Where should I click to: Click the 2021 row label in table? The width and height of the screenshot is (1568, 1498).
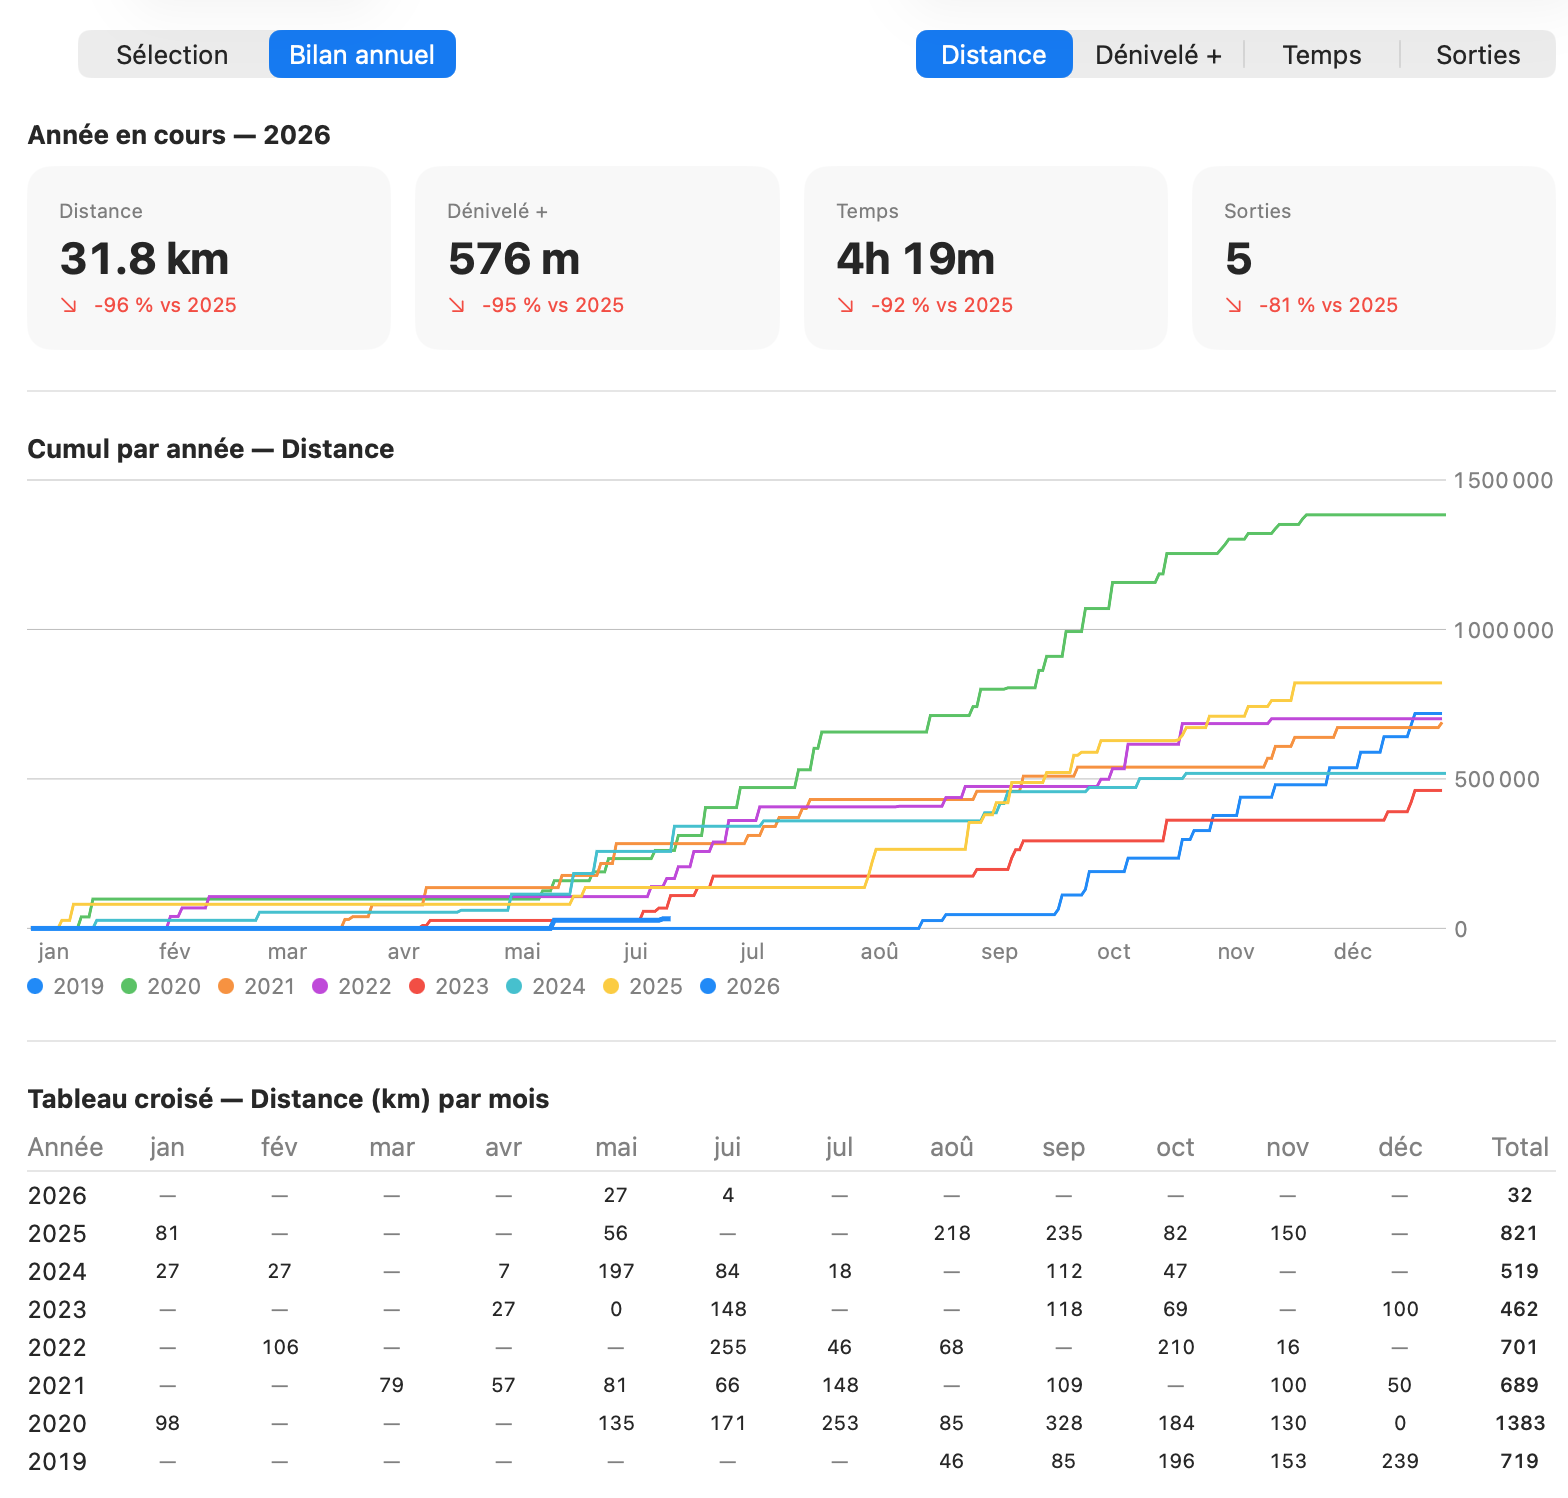point(58,1385)
